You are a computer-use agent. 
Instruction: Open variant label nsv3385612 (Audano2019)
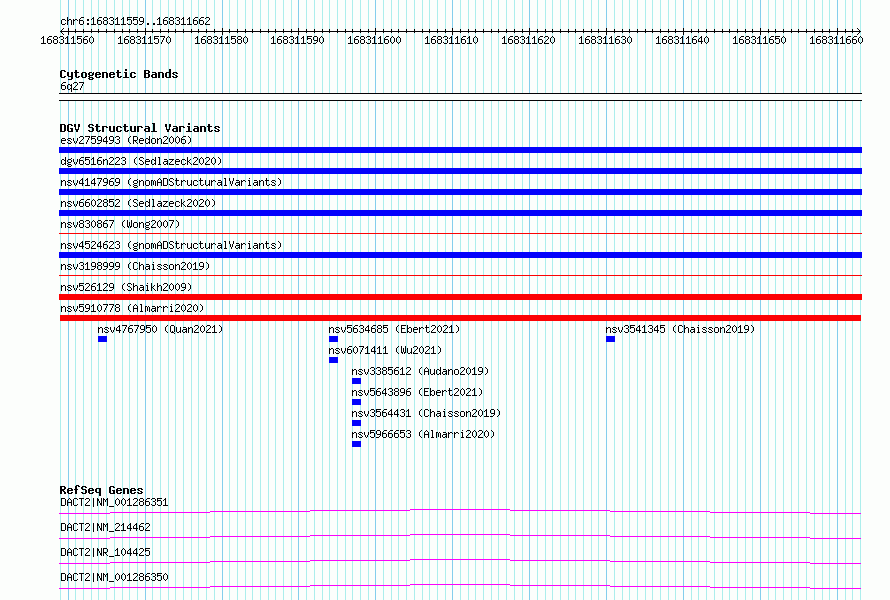tap(420, 371)
